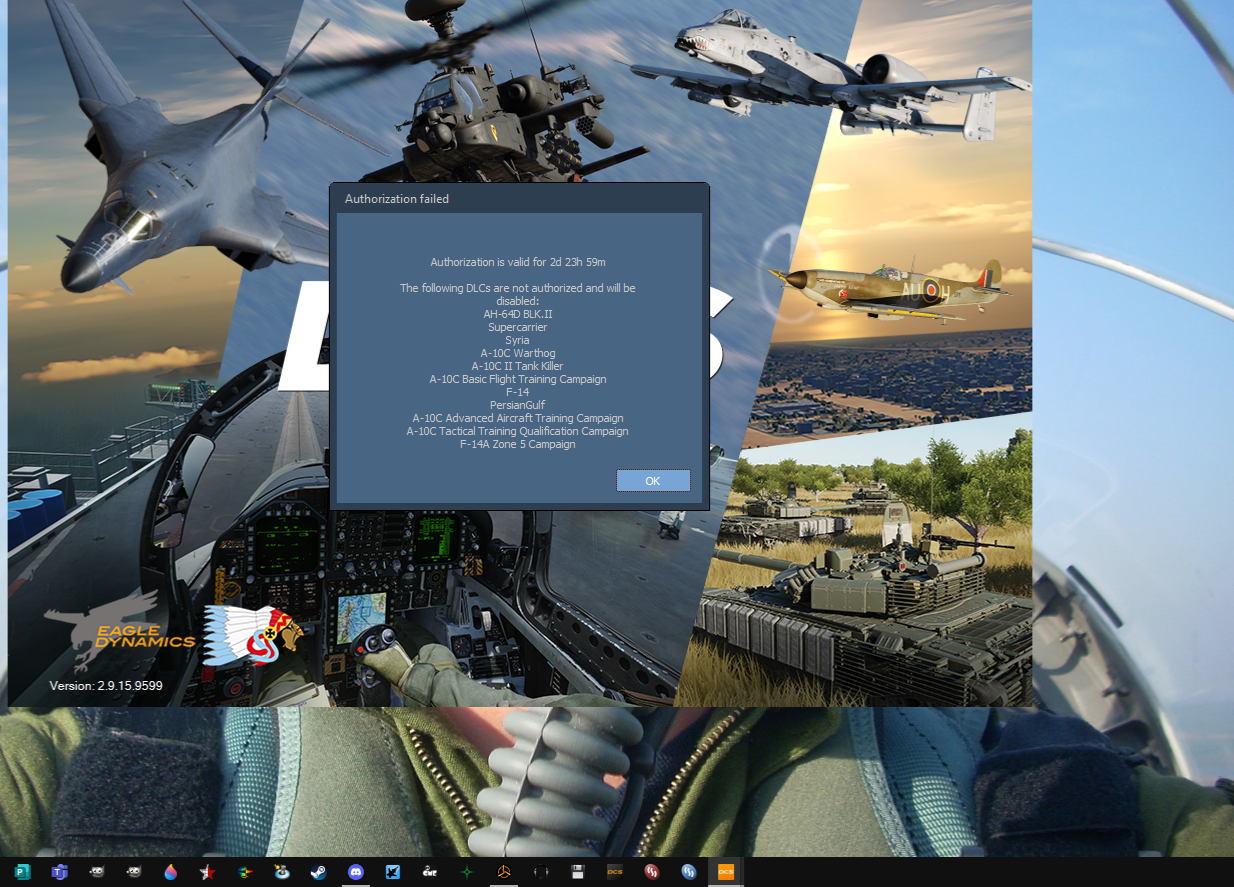Click the "Authorization is valid for 2d 23h 59m" message
This screenshot has width=1234, height=887.
(518, 262)
